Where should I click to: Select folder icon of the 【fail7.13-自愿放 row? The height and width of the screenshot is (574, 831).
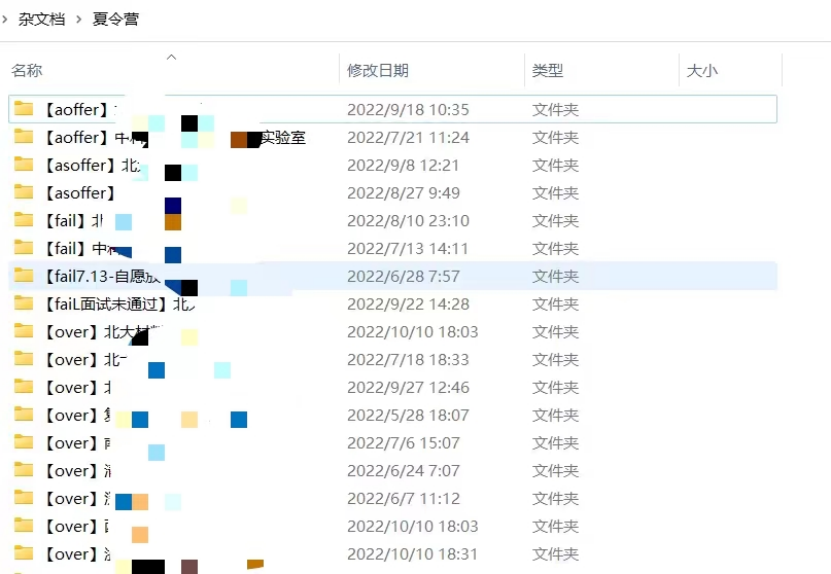(x=23, y=275)
